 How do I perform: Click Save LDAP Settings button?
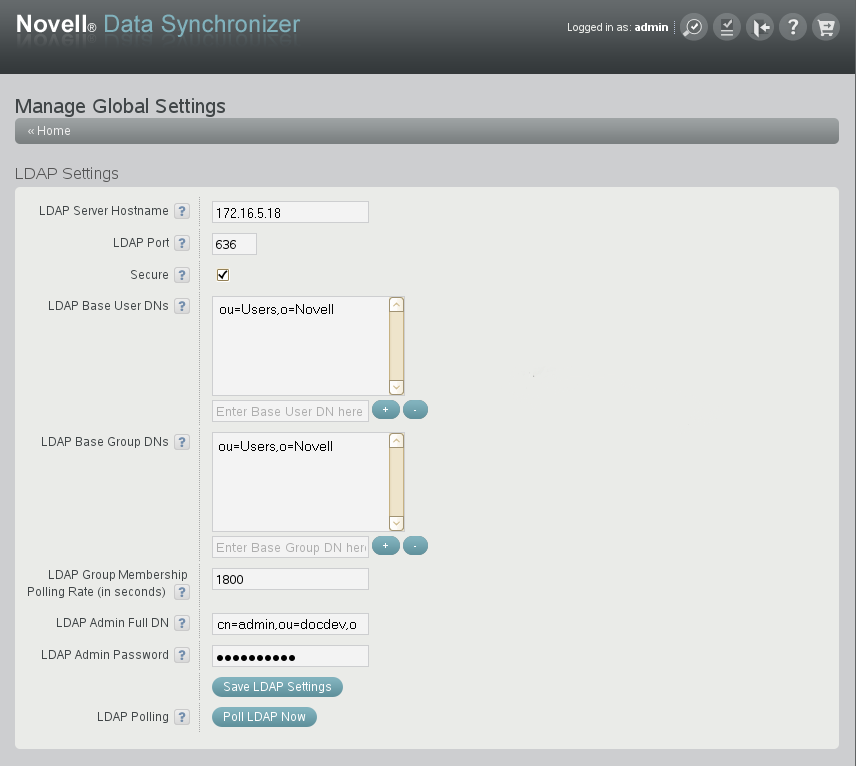tap(277, 687)
